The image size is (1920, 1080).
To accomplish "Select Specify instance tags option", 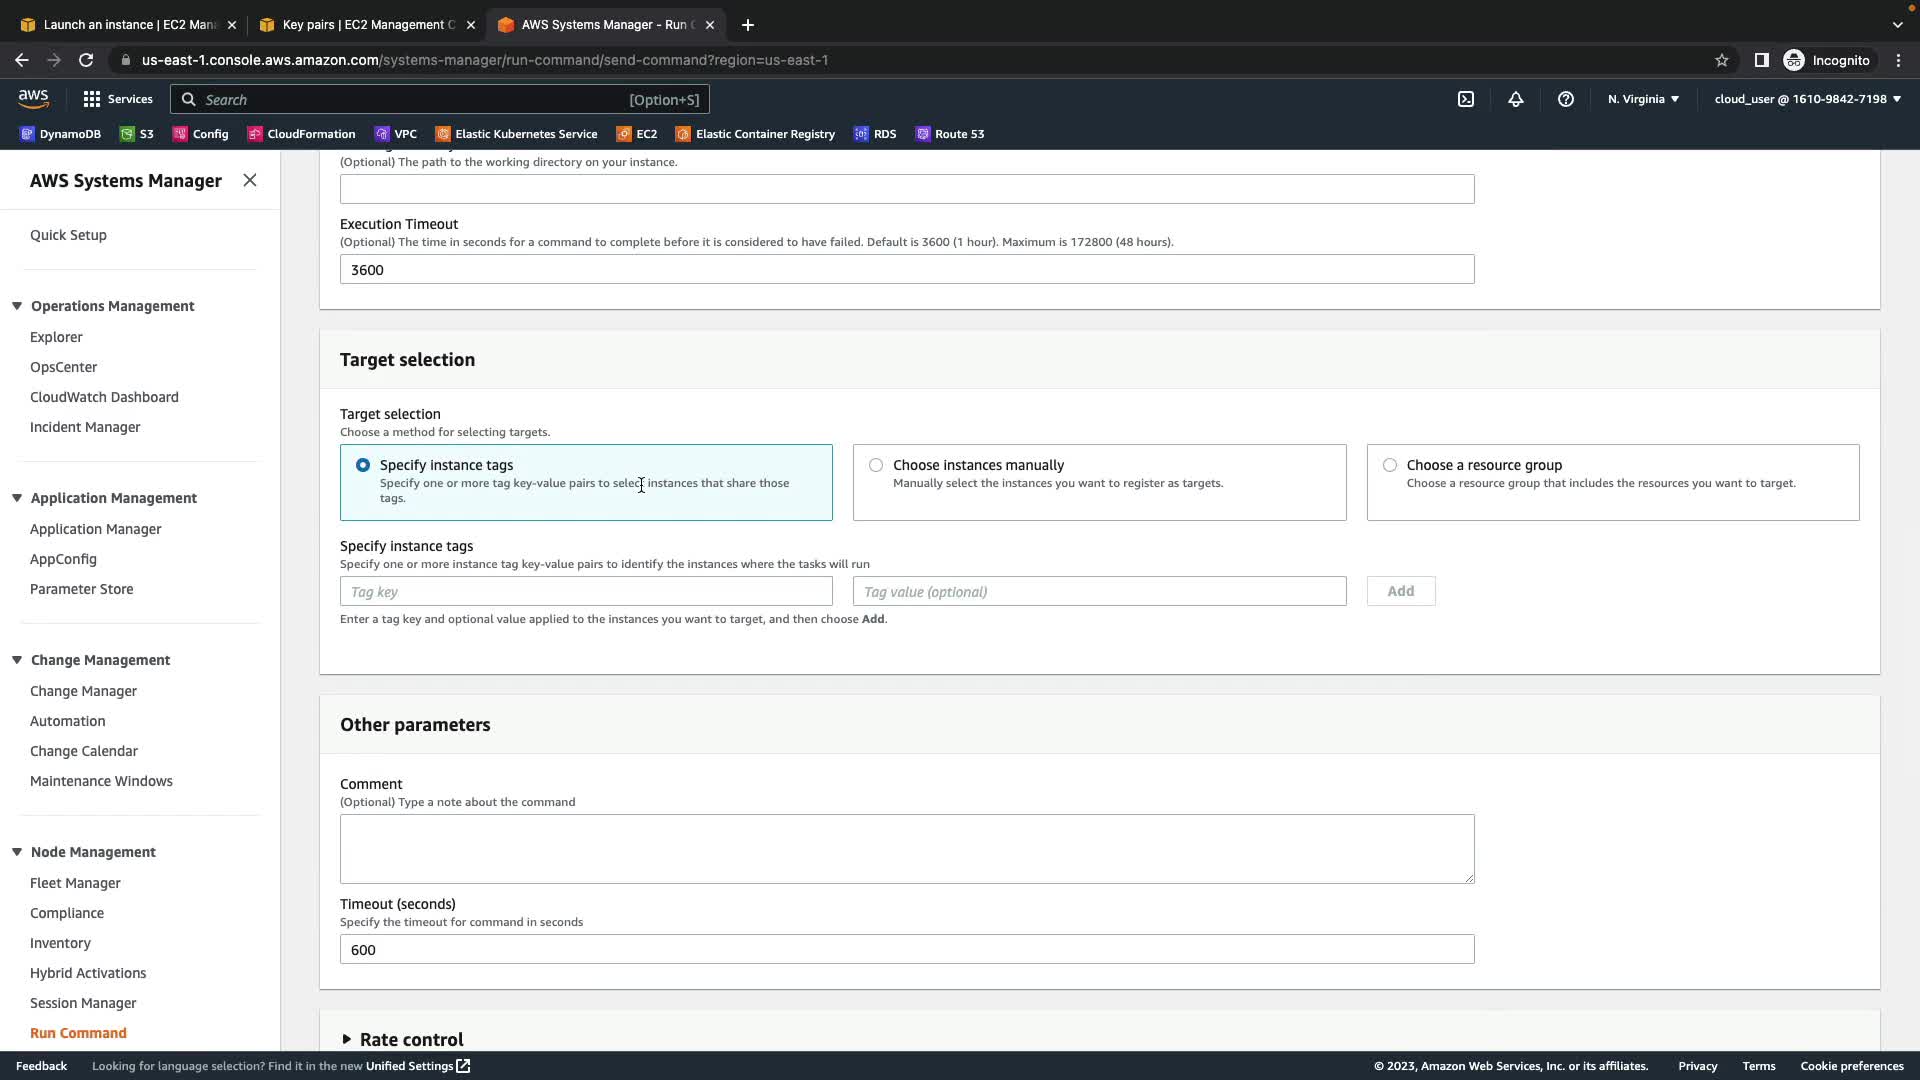I will [363, 465].
